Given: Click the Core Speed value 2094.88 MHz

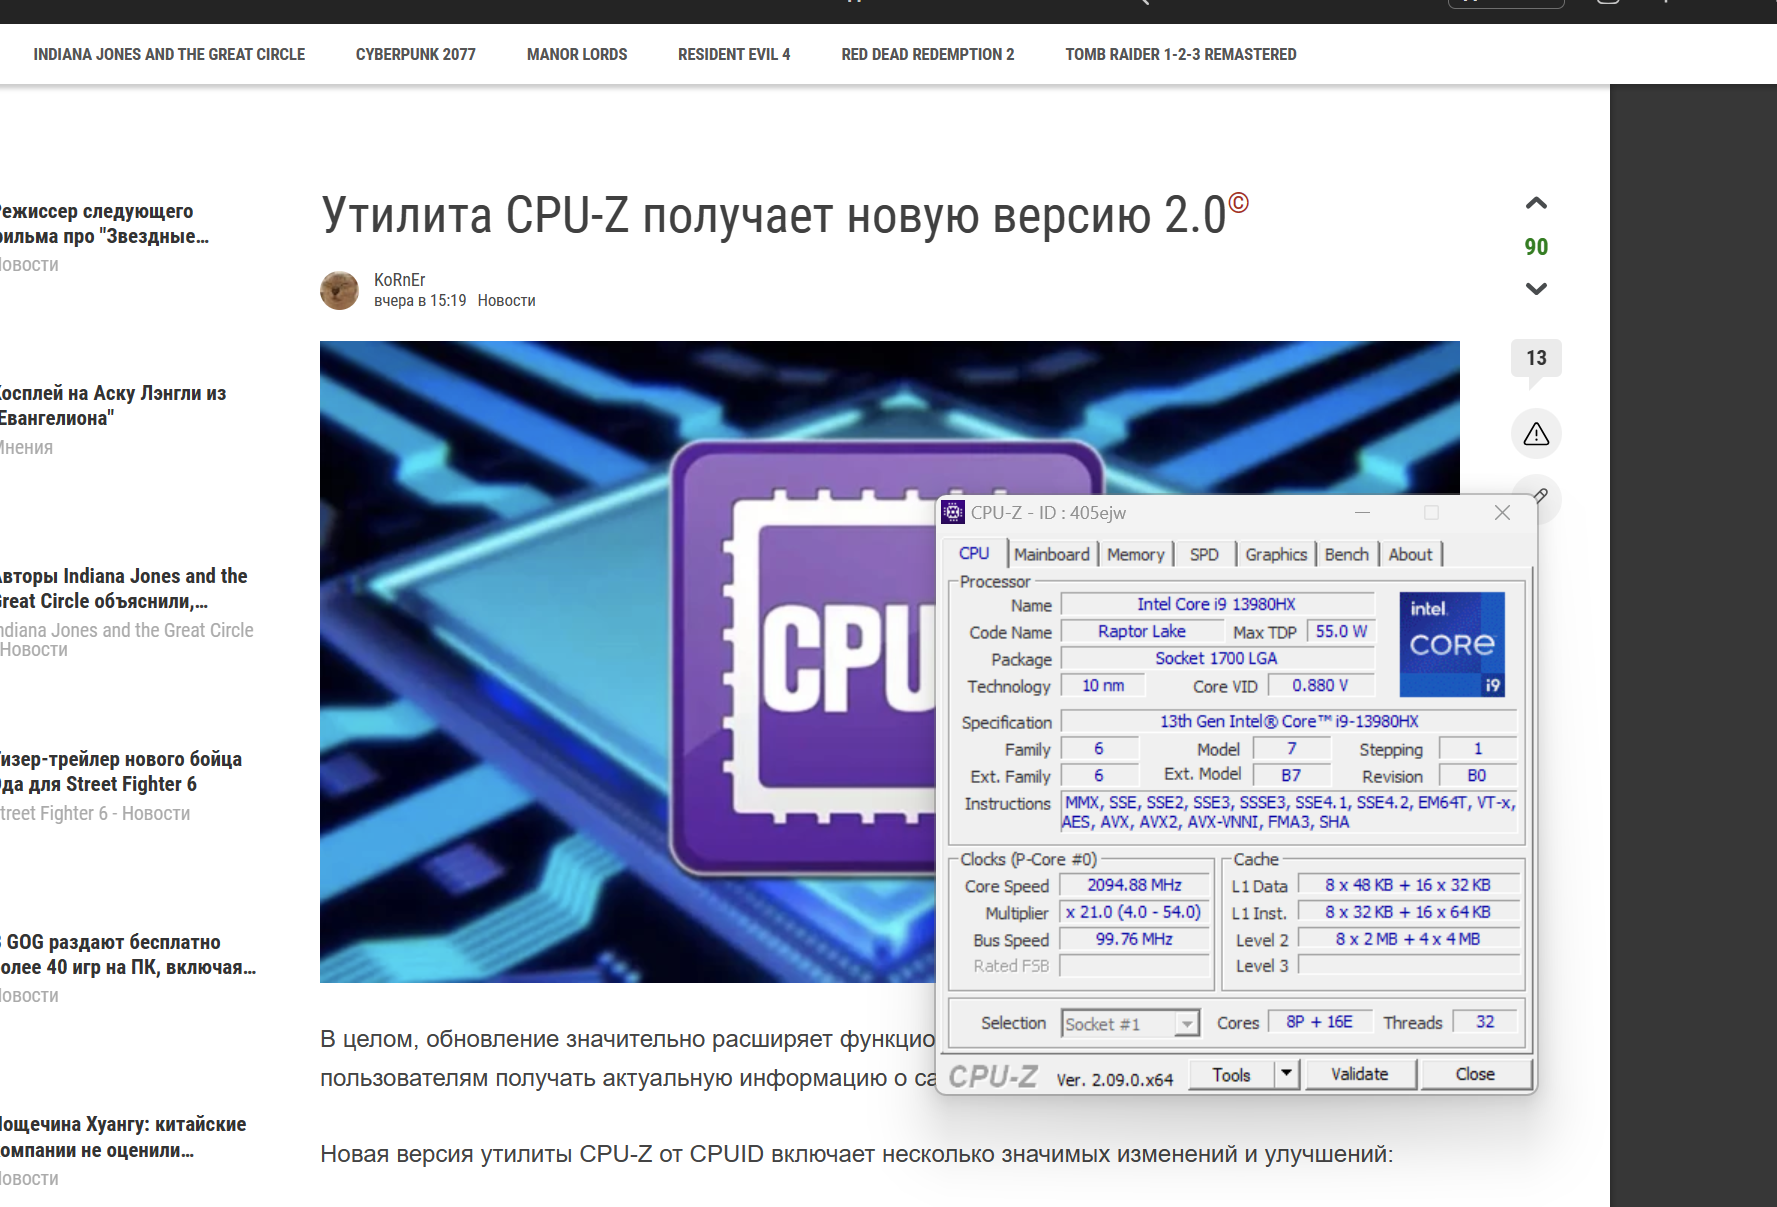Looking at the screenshot, I should [1134, 885].
